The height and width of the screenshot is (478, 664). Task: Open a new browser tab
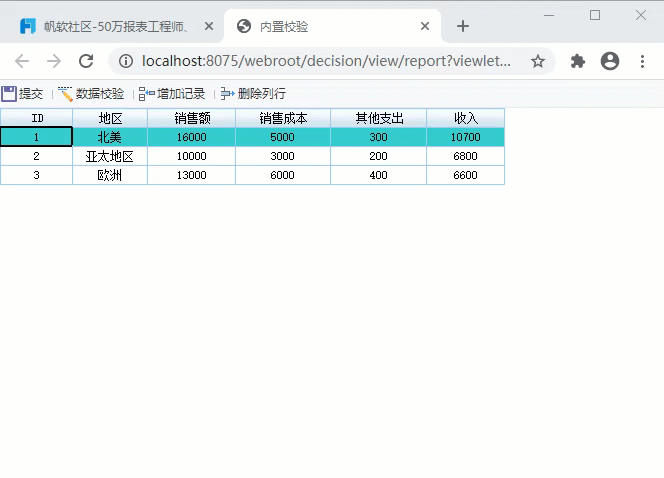463,26
